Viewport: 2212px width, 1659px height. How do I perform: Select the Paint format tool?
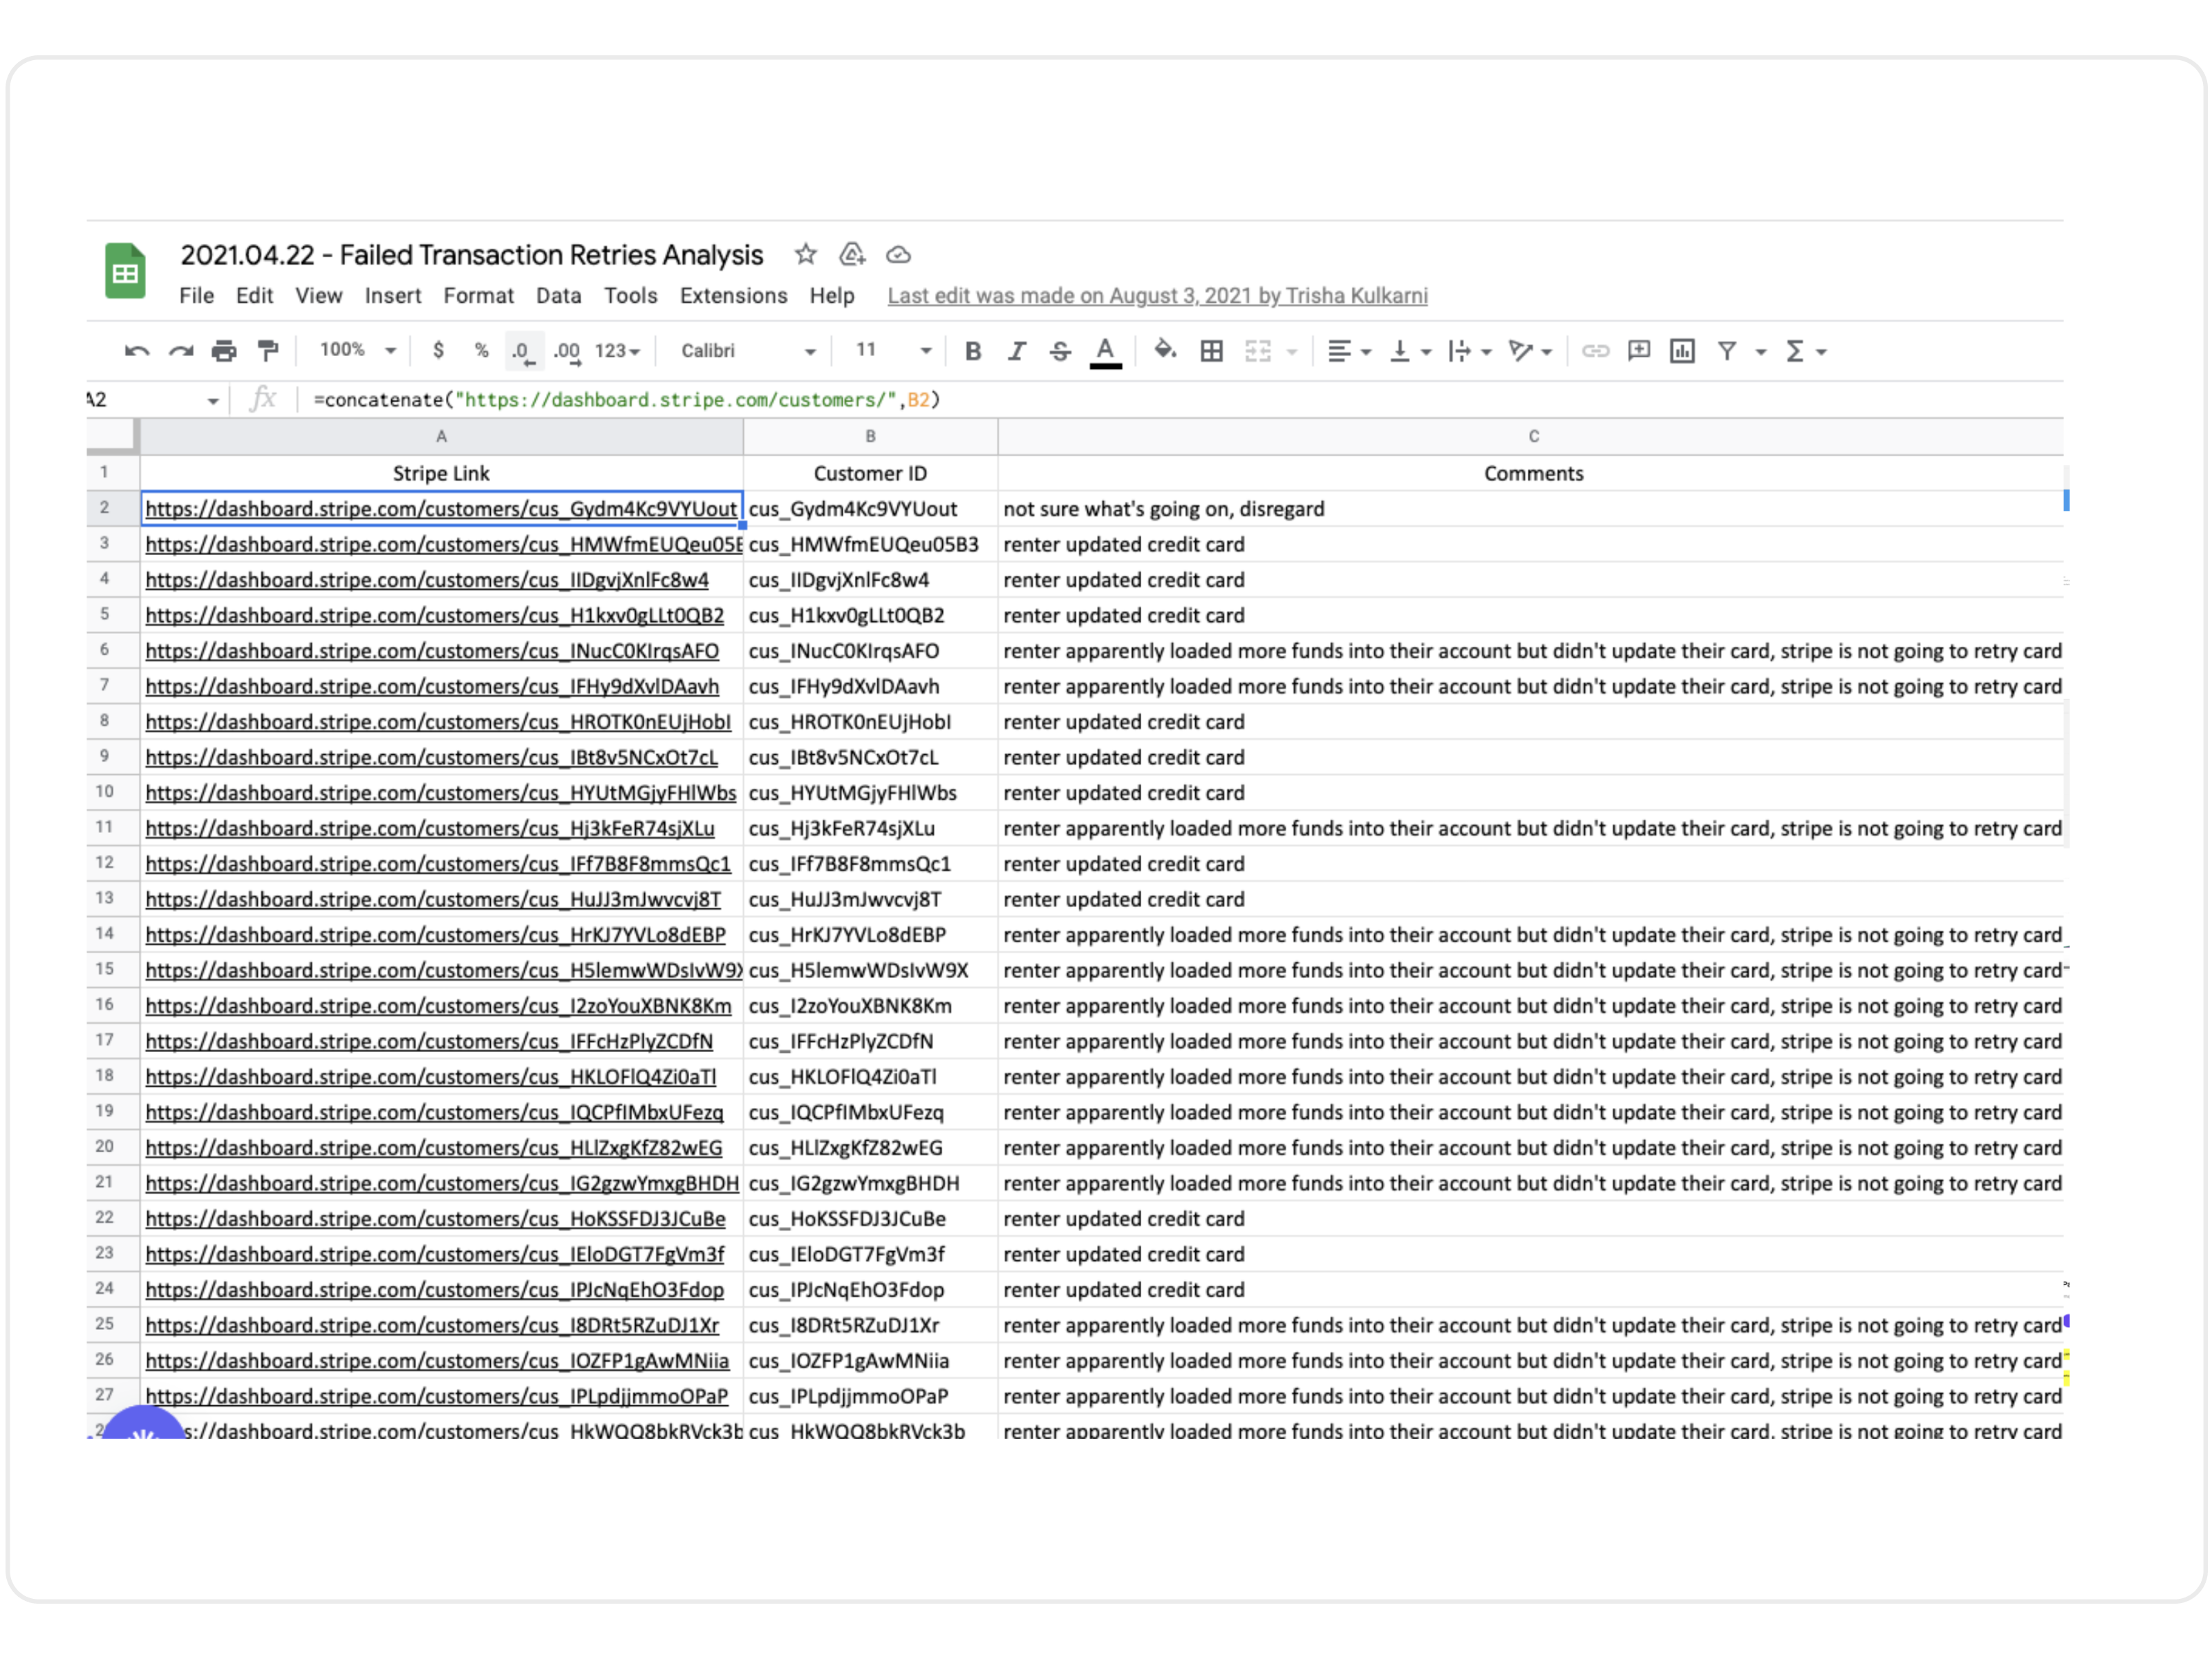click(268, 351)
